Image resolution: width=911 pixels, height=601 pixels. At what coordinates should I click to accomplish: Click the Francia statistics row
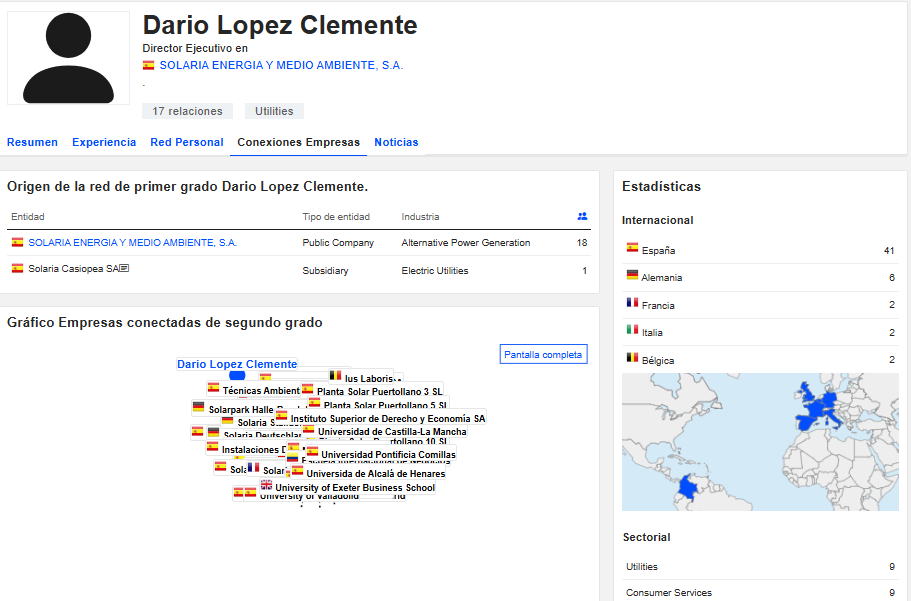760,305
